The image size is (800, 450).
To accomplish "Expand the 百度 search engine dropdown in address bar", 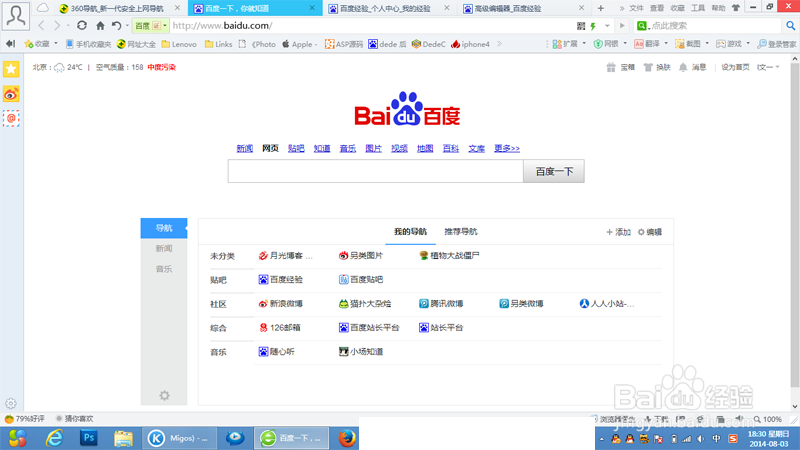I will pyautogui.click(x=164, y=26).
